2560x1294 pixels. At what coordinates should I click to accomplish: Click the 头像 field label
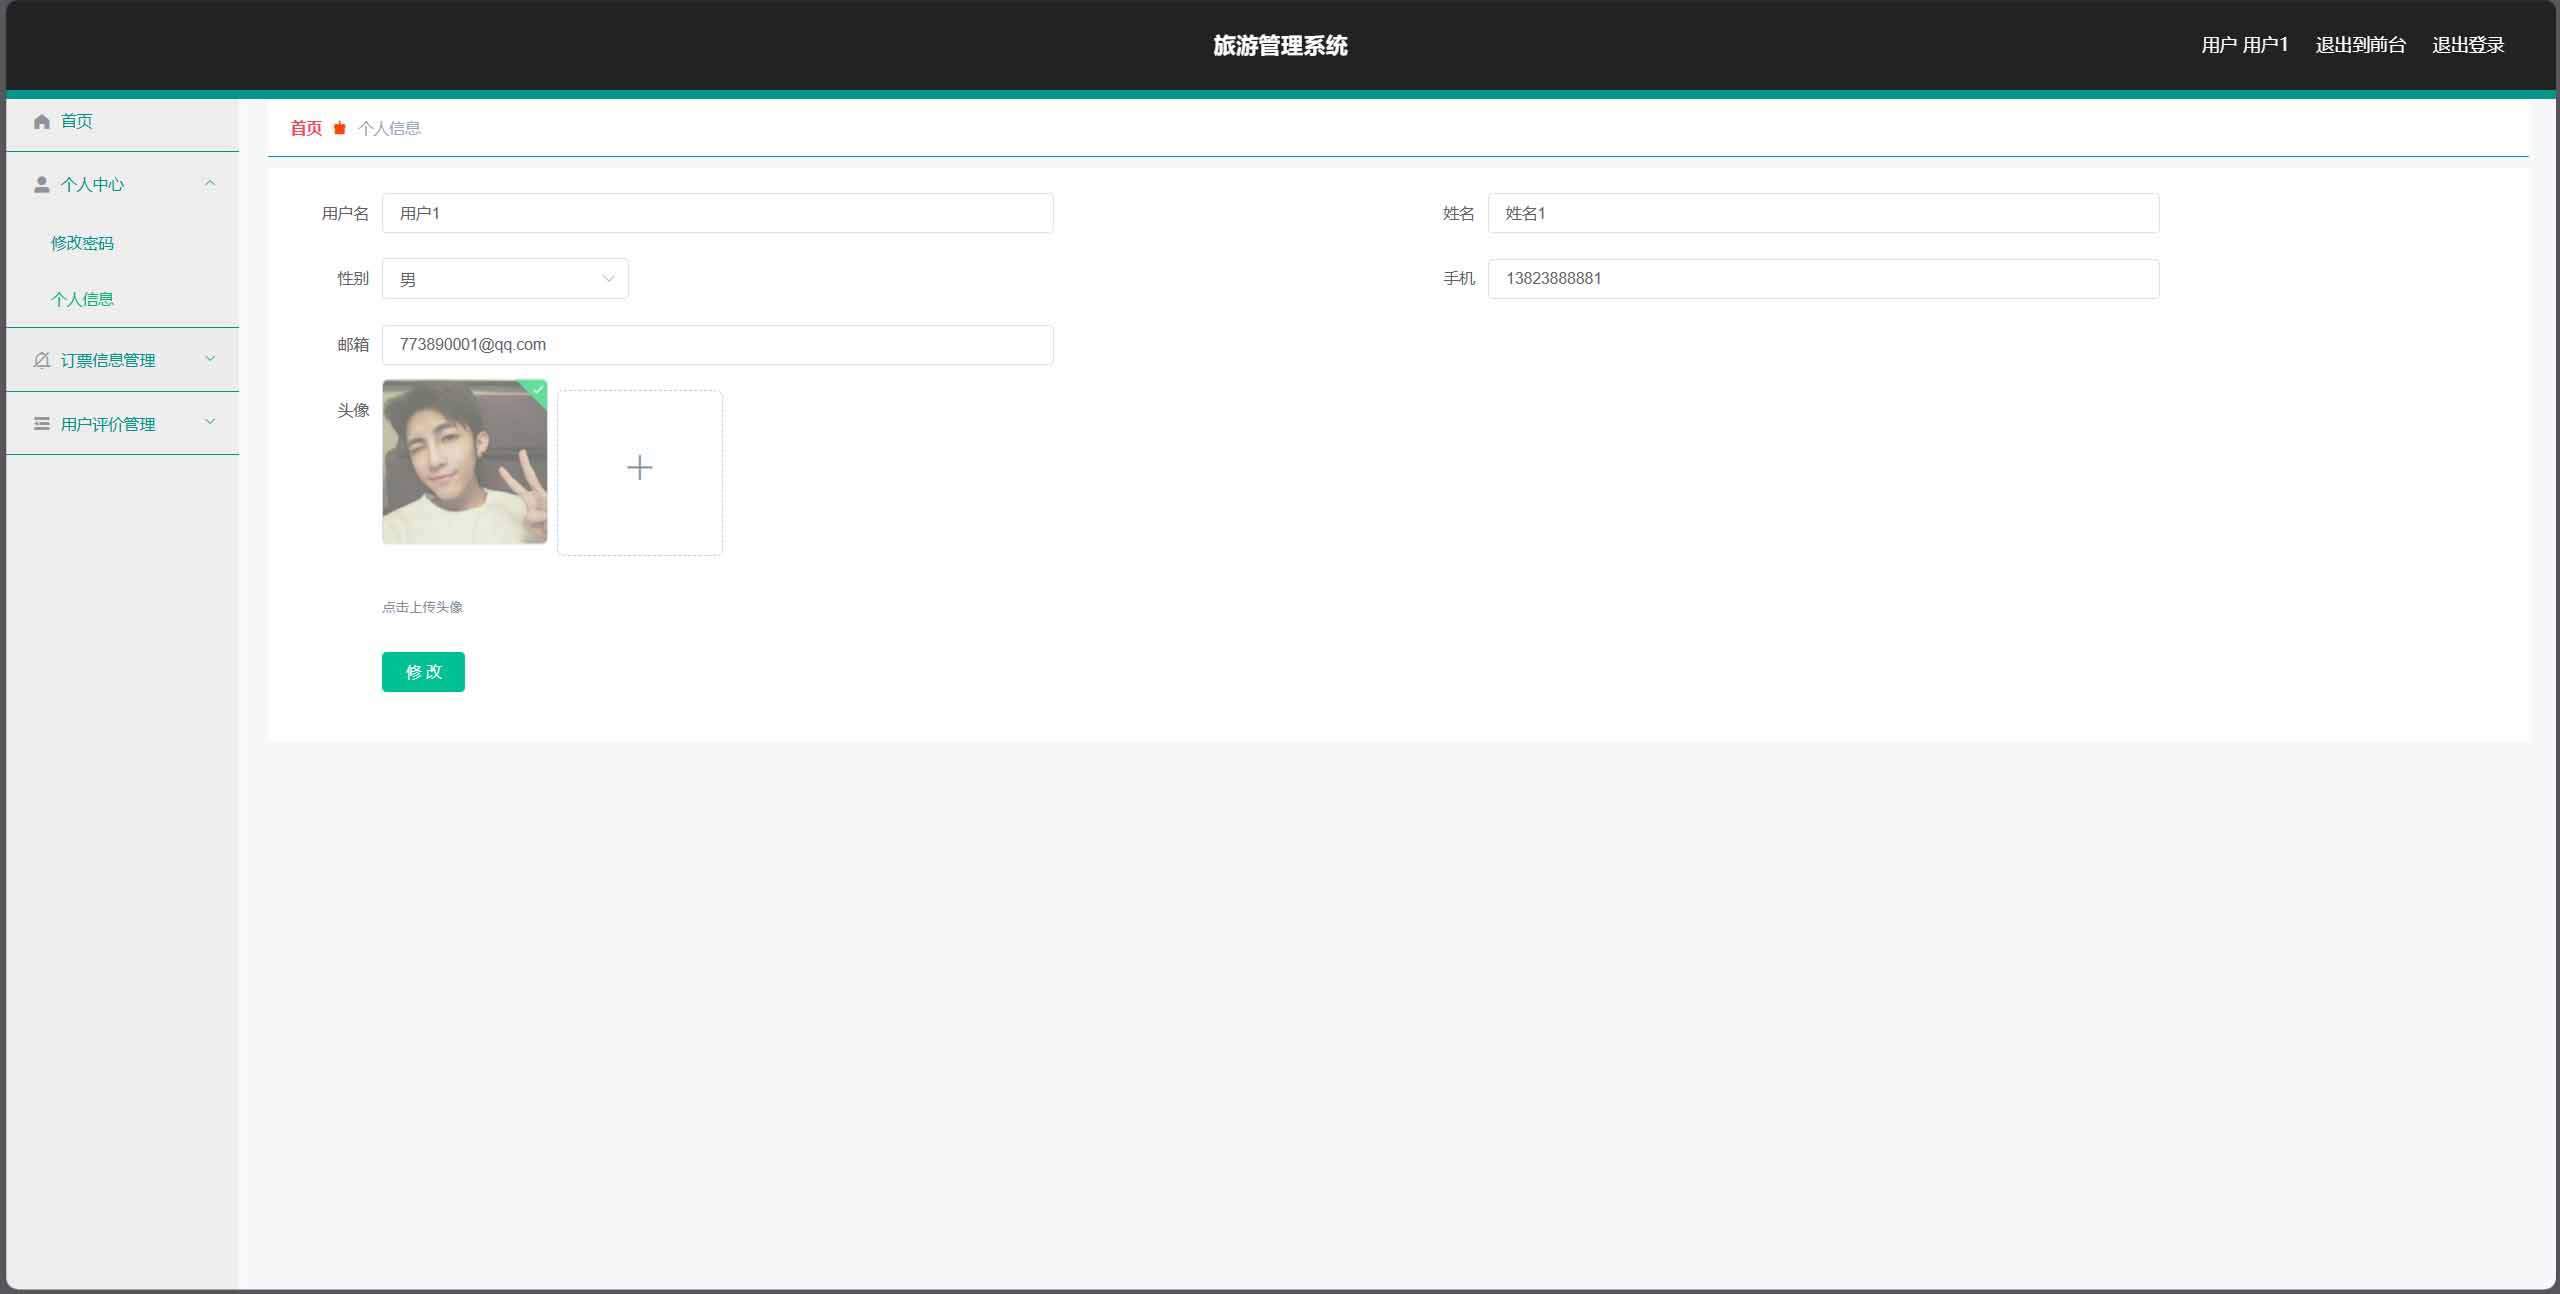[x=353, y=410]
